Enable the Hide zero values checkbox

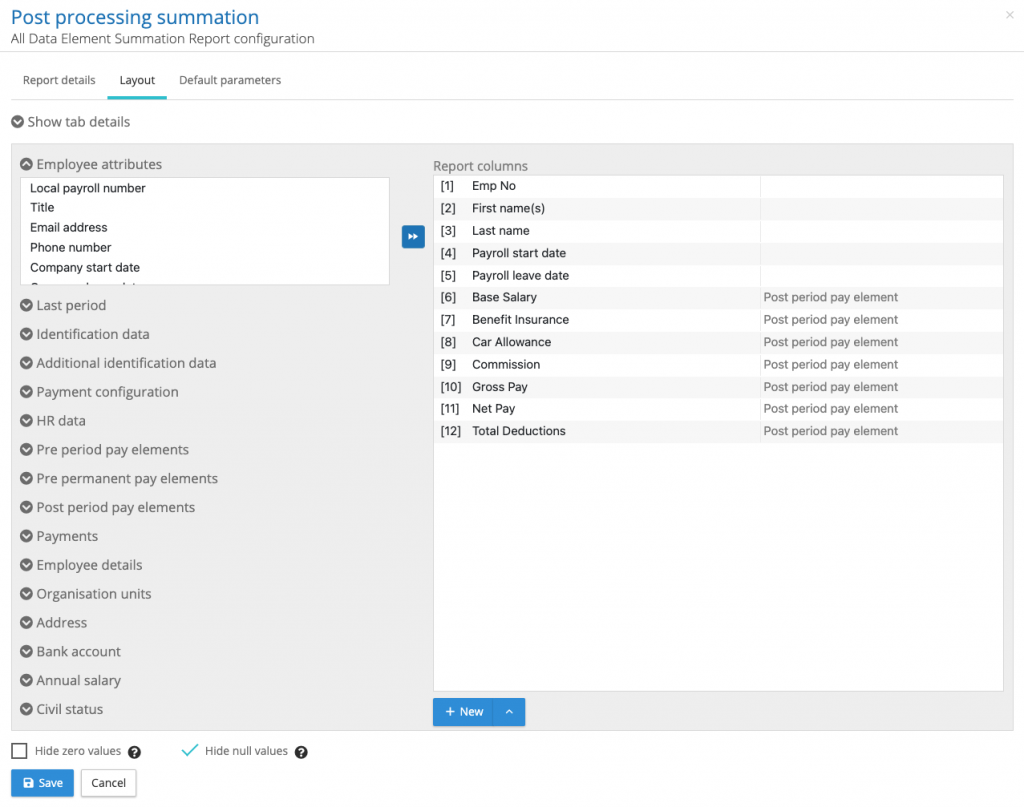pyautogui.click(x=19, y=751)
